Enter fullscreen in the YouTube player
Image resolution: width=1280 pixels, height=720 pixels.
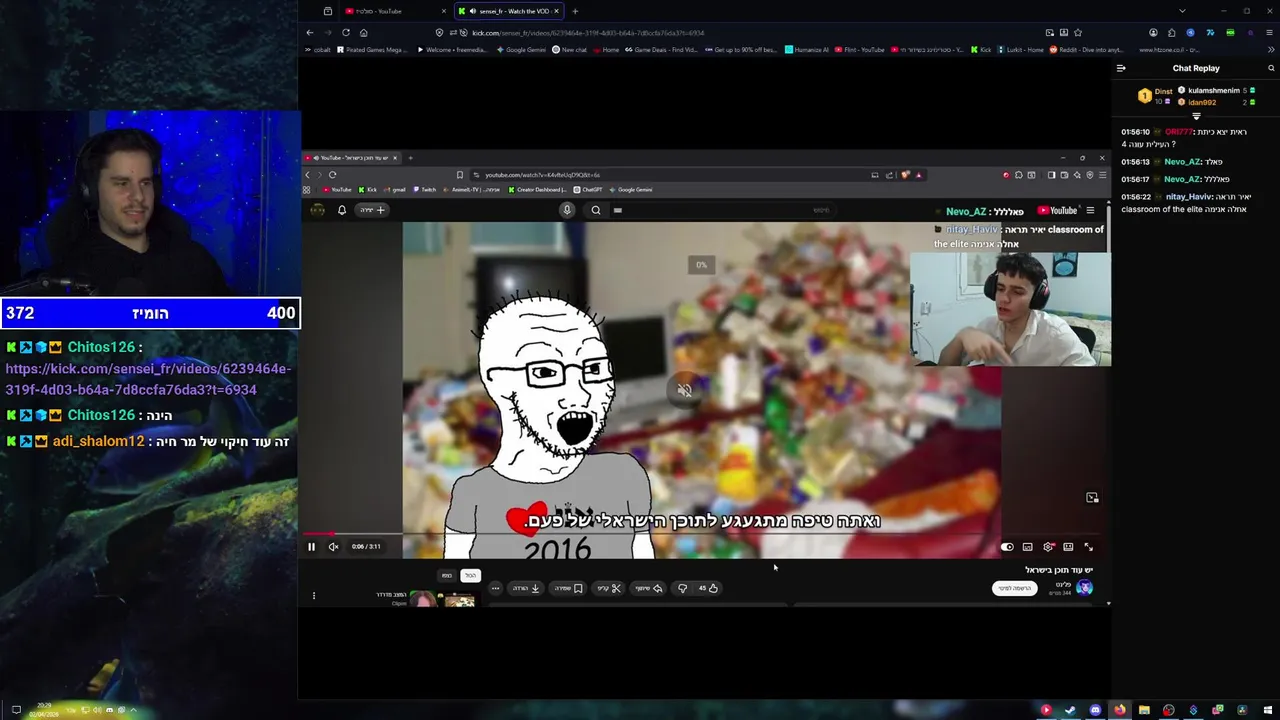(x=1088, y=547)
